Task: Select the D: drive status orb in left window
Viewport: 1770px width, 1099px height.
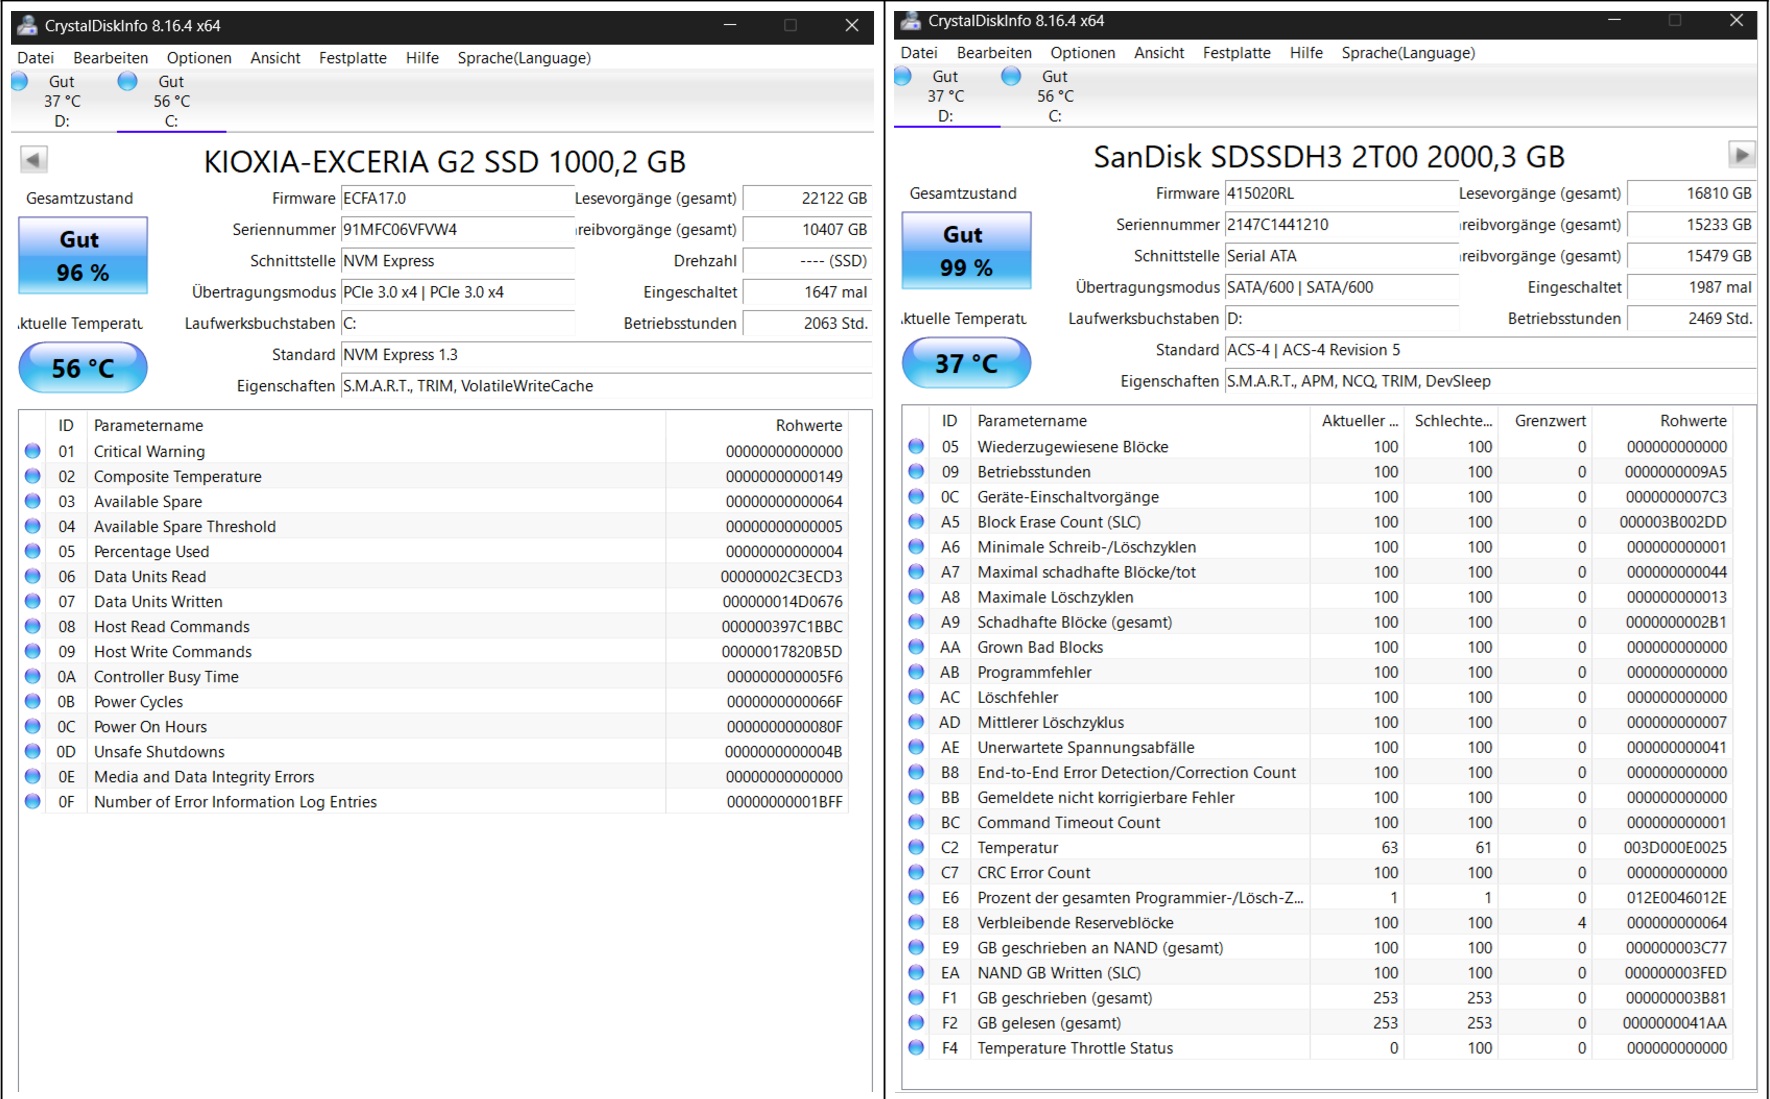Action: click(x=20, y=81)
